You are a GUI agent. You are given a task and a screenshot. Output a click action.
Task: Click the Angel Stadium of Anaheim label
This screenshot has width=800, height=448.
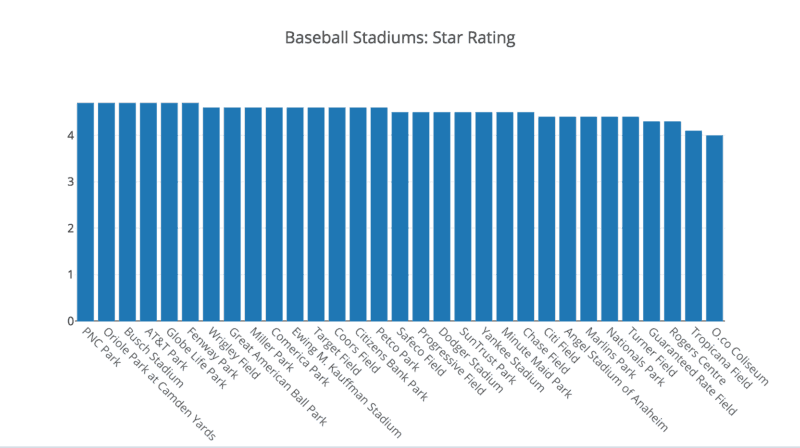pyautogui.click(x=617, y=376)
